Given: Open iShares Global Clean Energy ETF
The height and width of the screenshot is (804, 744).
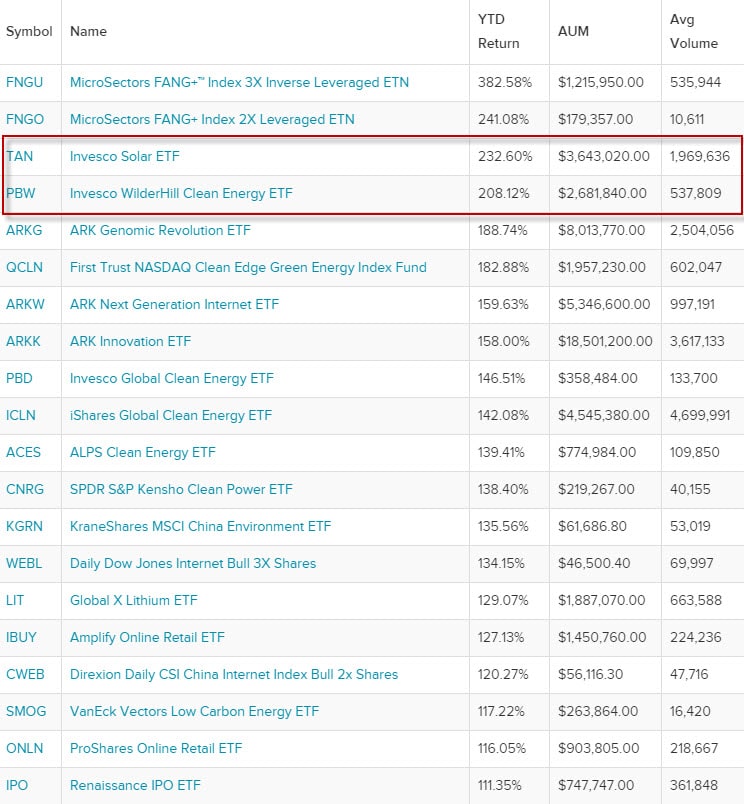Looking at the screenshot, I should [x=171, y=415].
